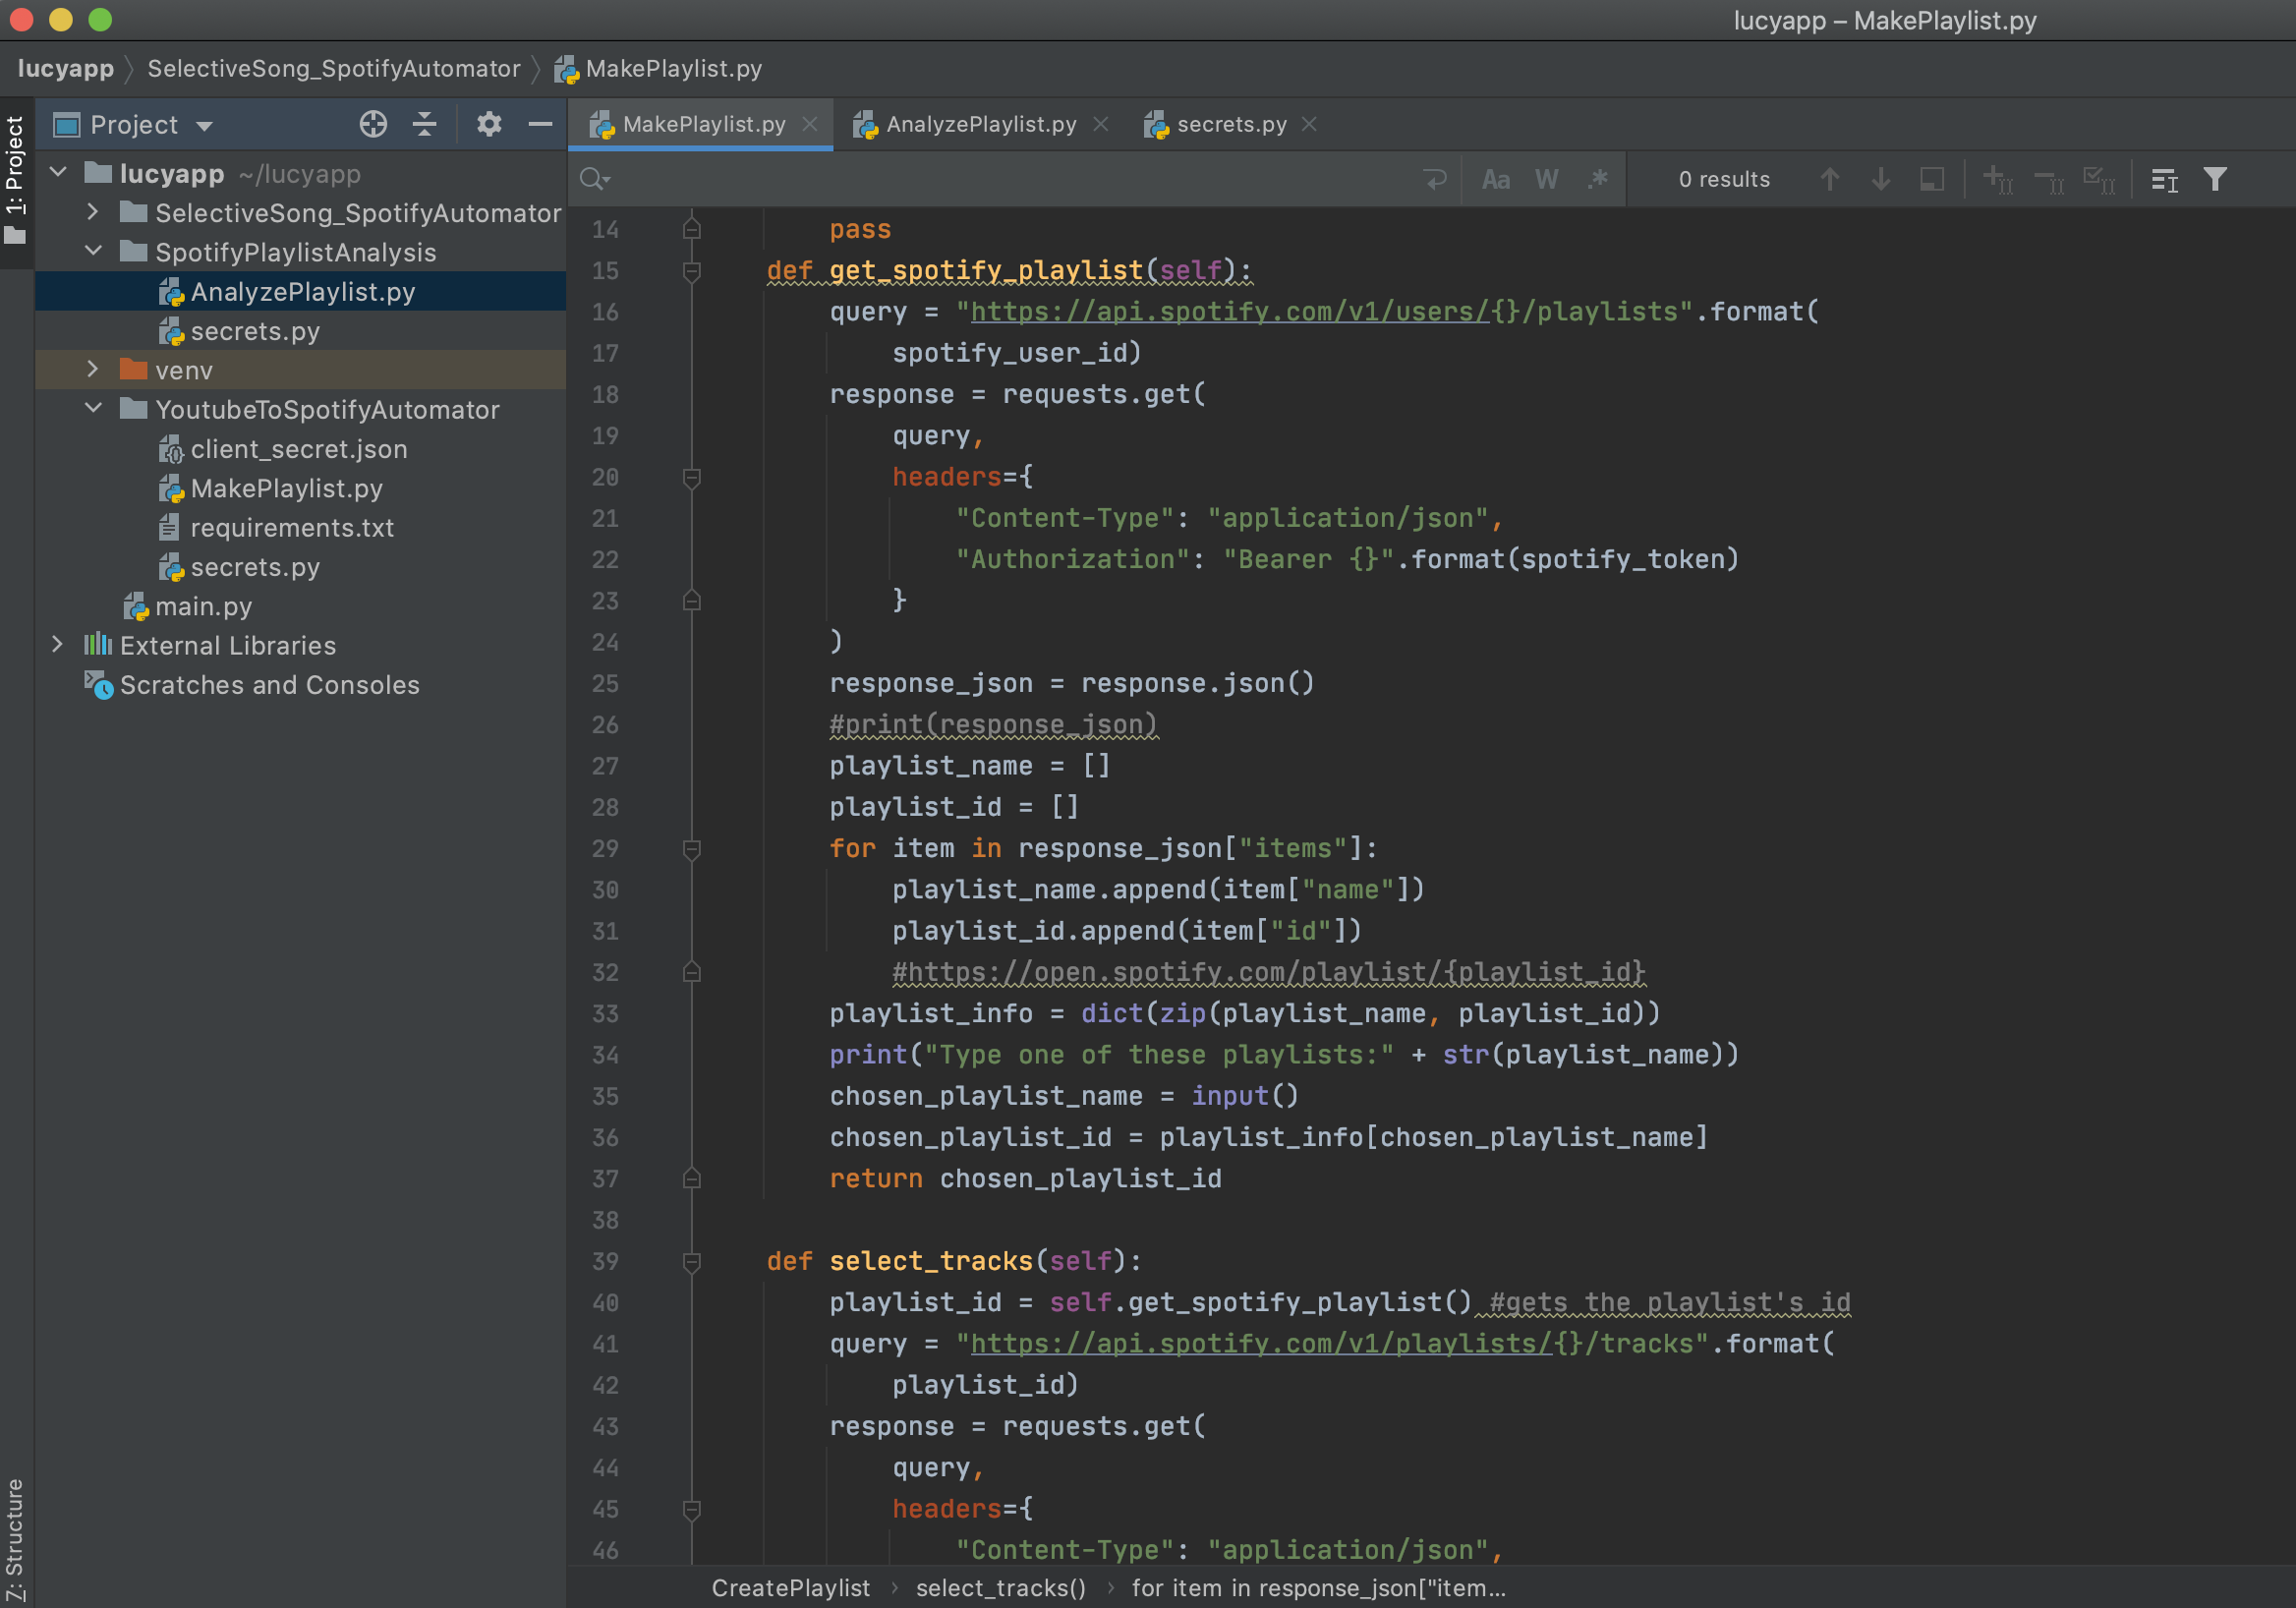The height and width of the screenshot is (1608, 2296).
Task: Click select_tracks() in bottom breadcrumb
Action: [1000, 1588]
